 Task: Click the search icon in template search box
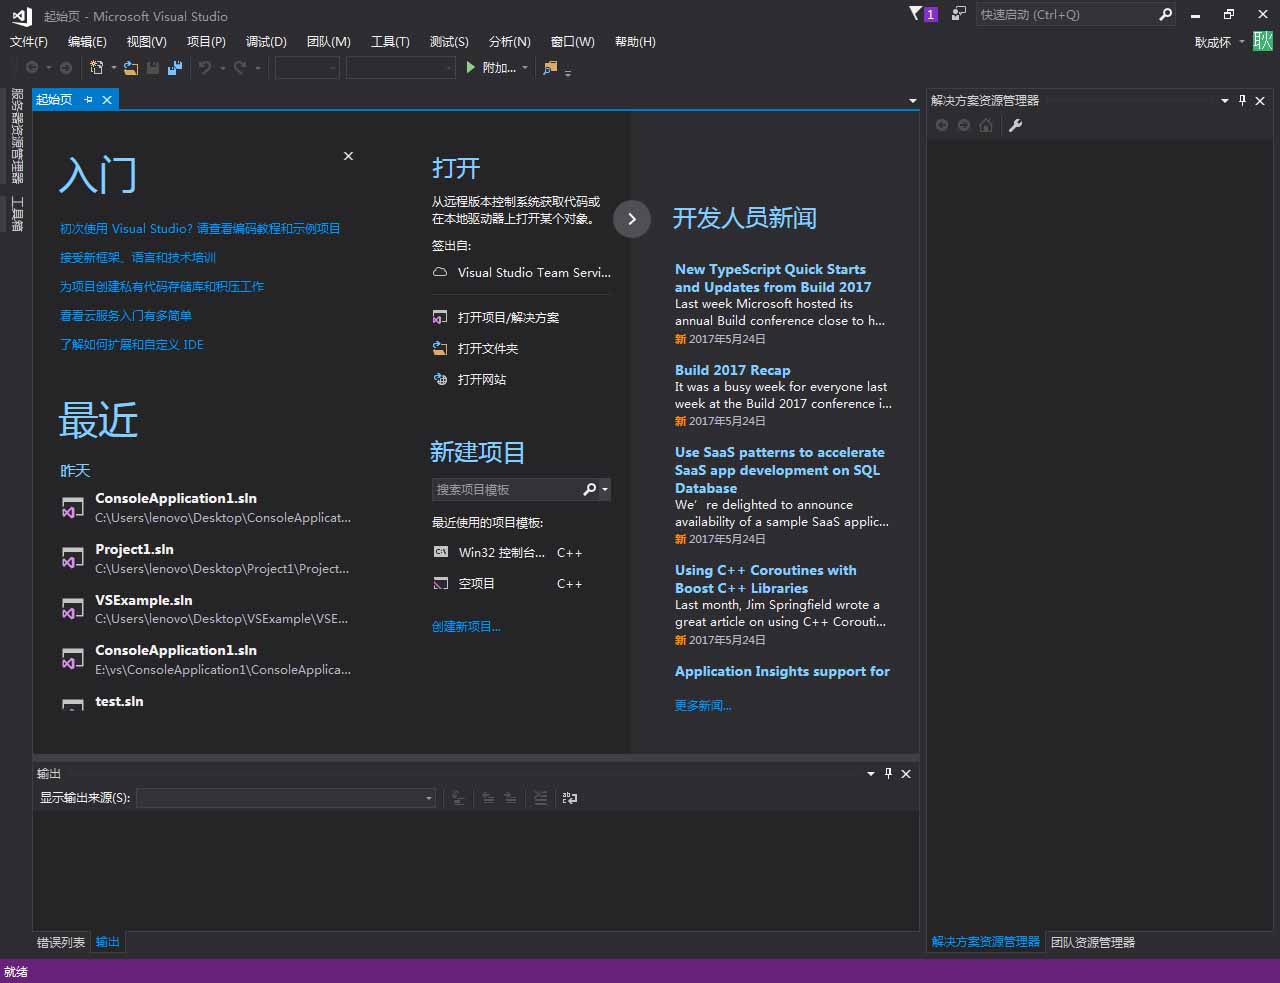589,489
